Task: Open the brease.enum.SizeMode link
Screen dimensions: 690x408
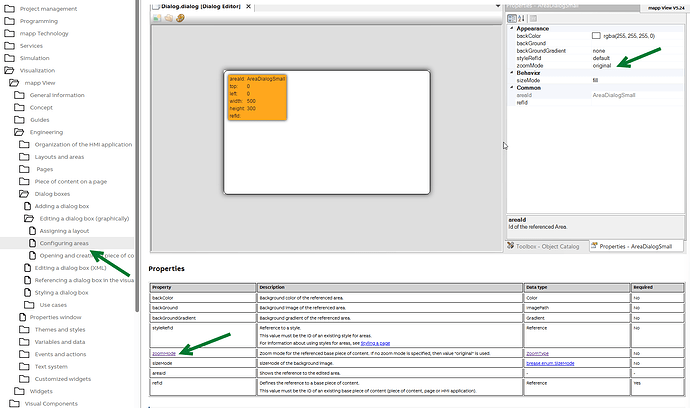Action: point(550,363)
